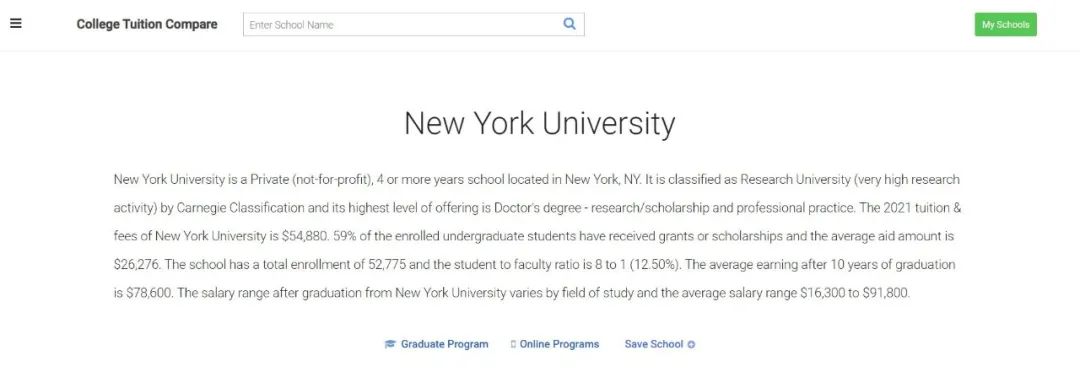Click the New York University page heading
Image resolution: width=1080 pixels, height=388 pixels.
tap(539, 123)
